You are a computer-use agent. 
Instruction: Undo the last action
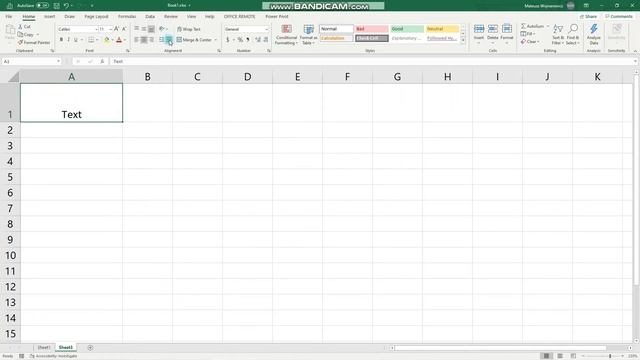point(66,6)
